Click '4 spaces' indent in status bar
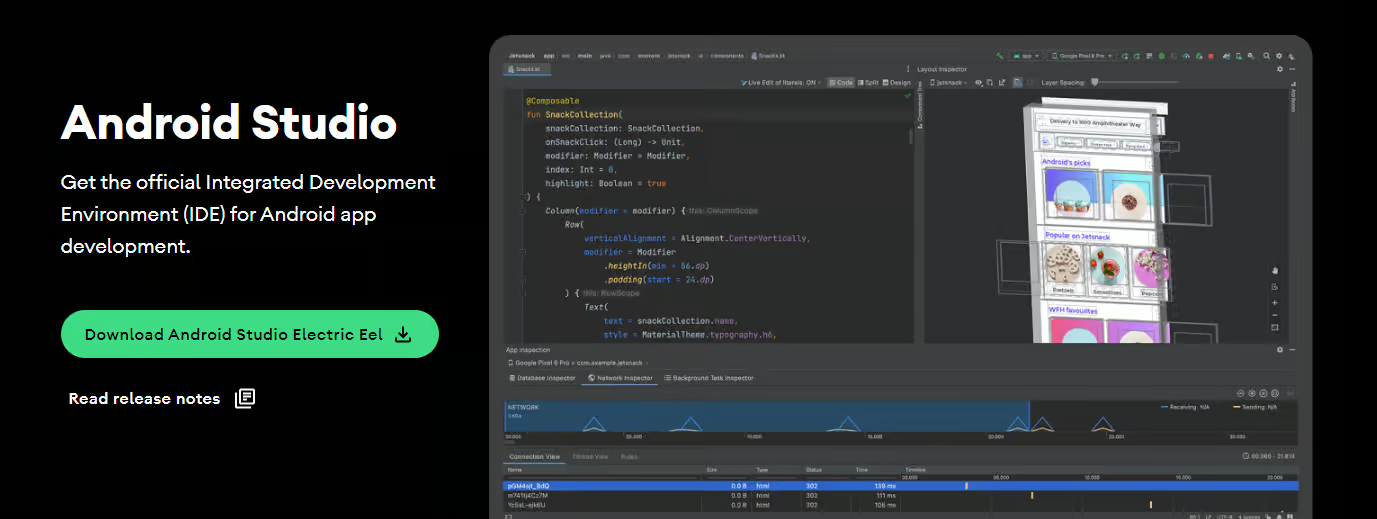Viewport: 1377px width, 519px height. pos(1249,517)
